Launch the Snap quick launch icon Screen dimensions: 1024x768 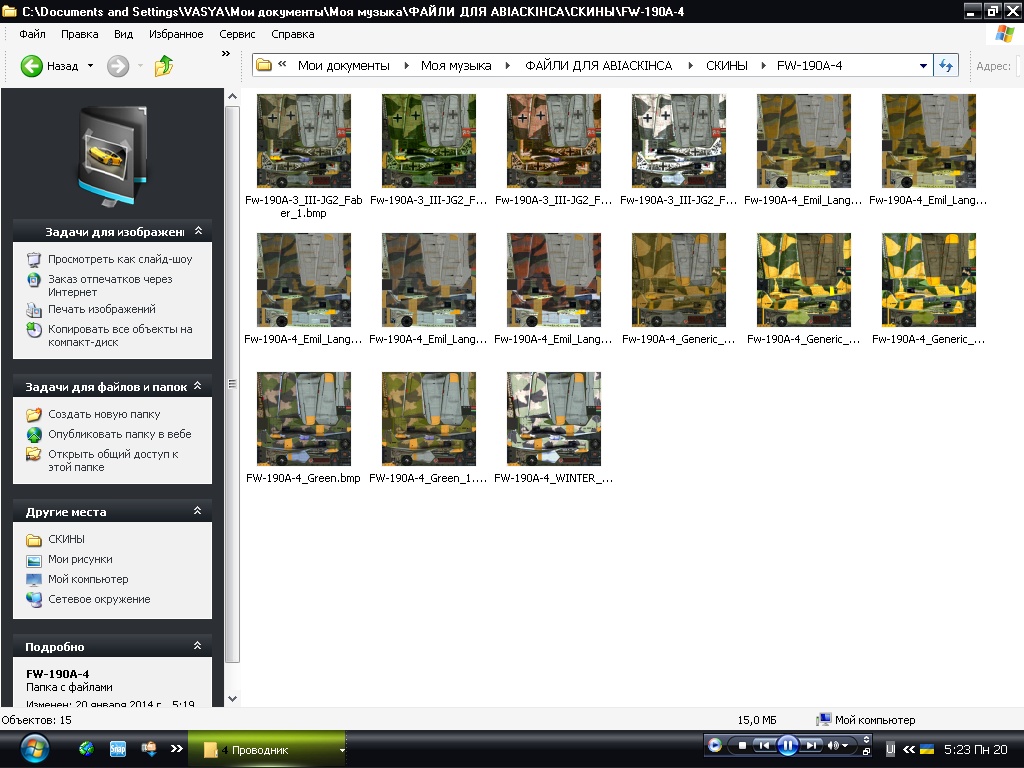click(x=118, y=749)
